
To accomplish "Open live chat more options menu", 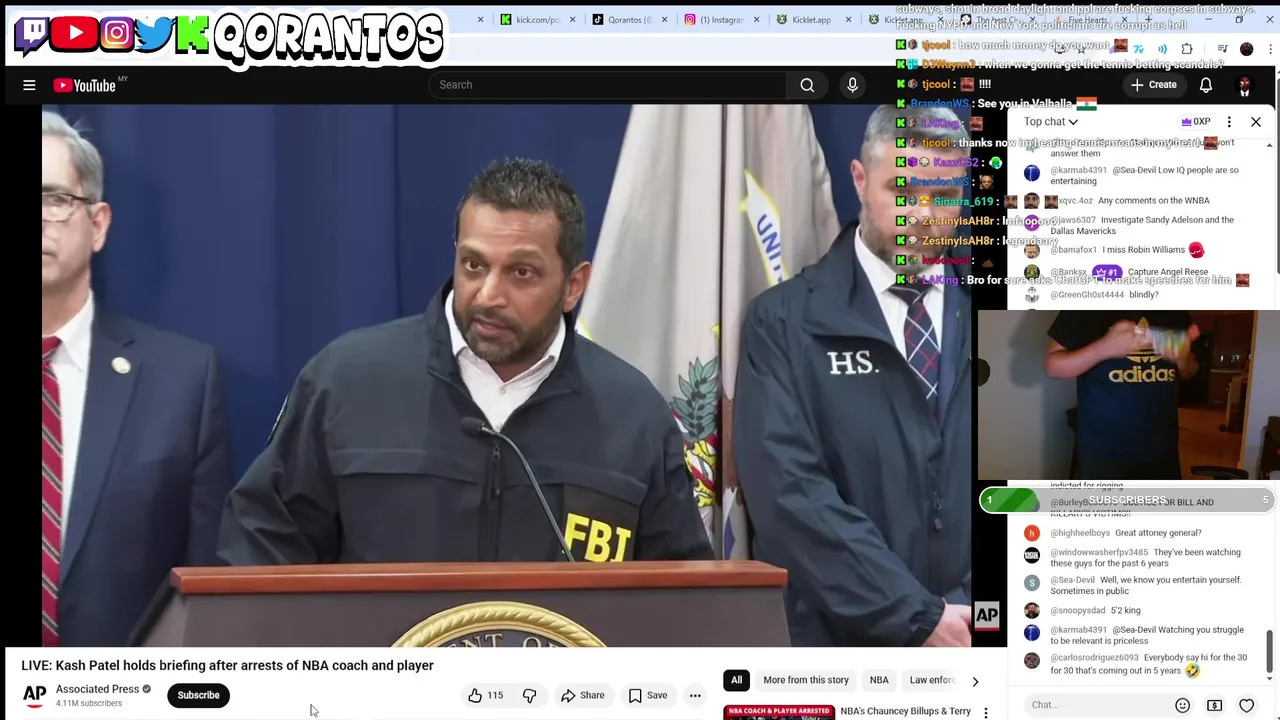I will [x=1229, y=122].
